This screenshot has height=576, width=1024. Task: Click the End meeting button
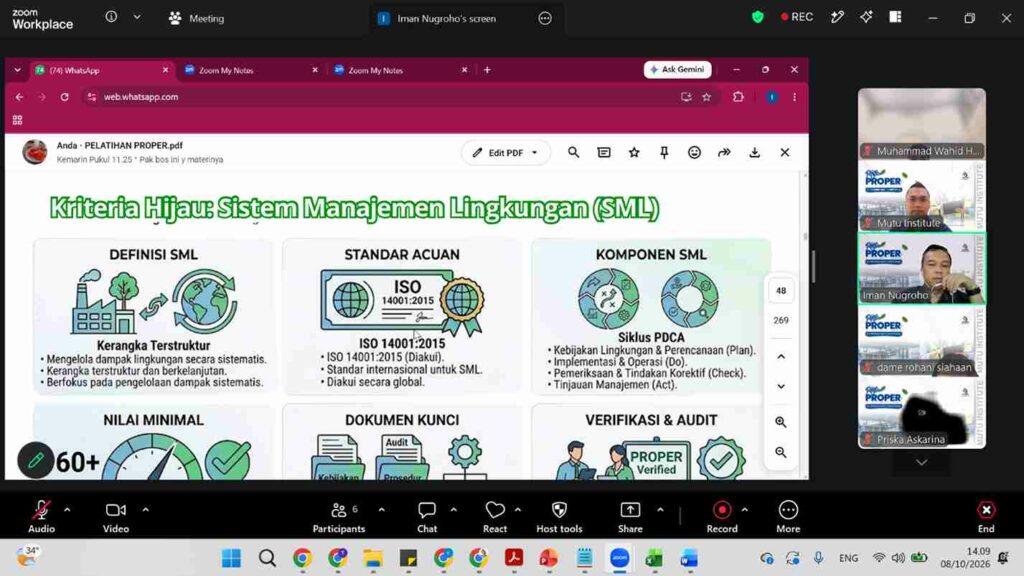click(986, 516)
